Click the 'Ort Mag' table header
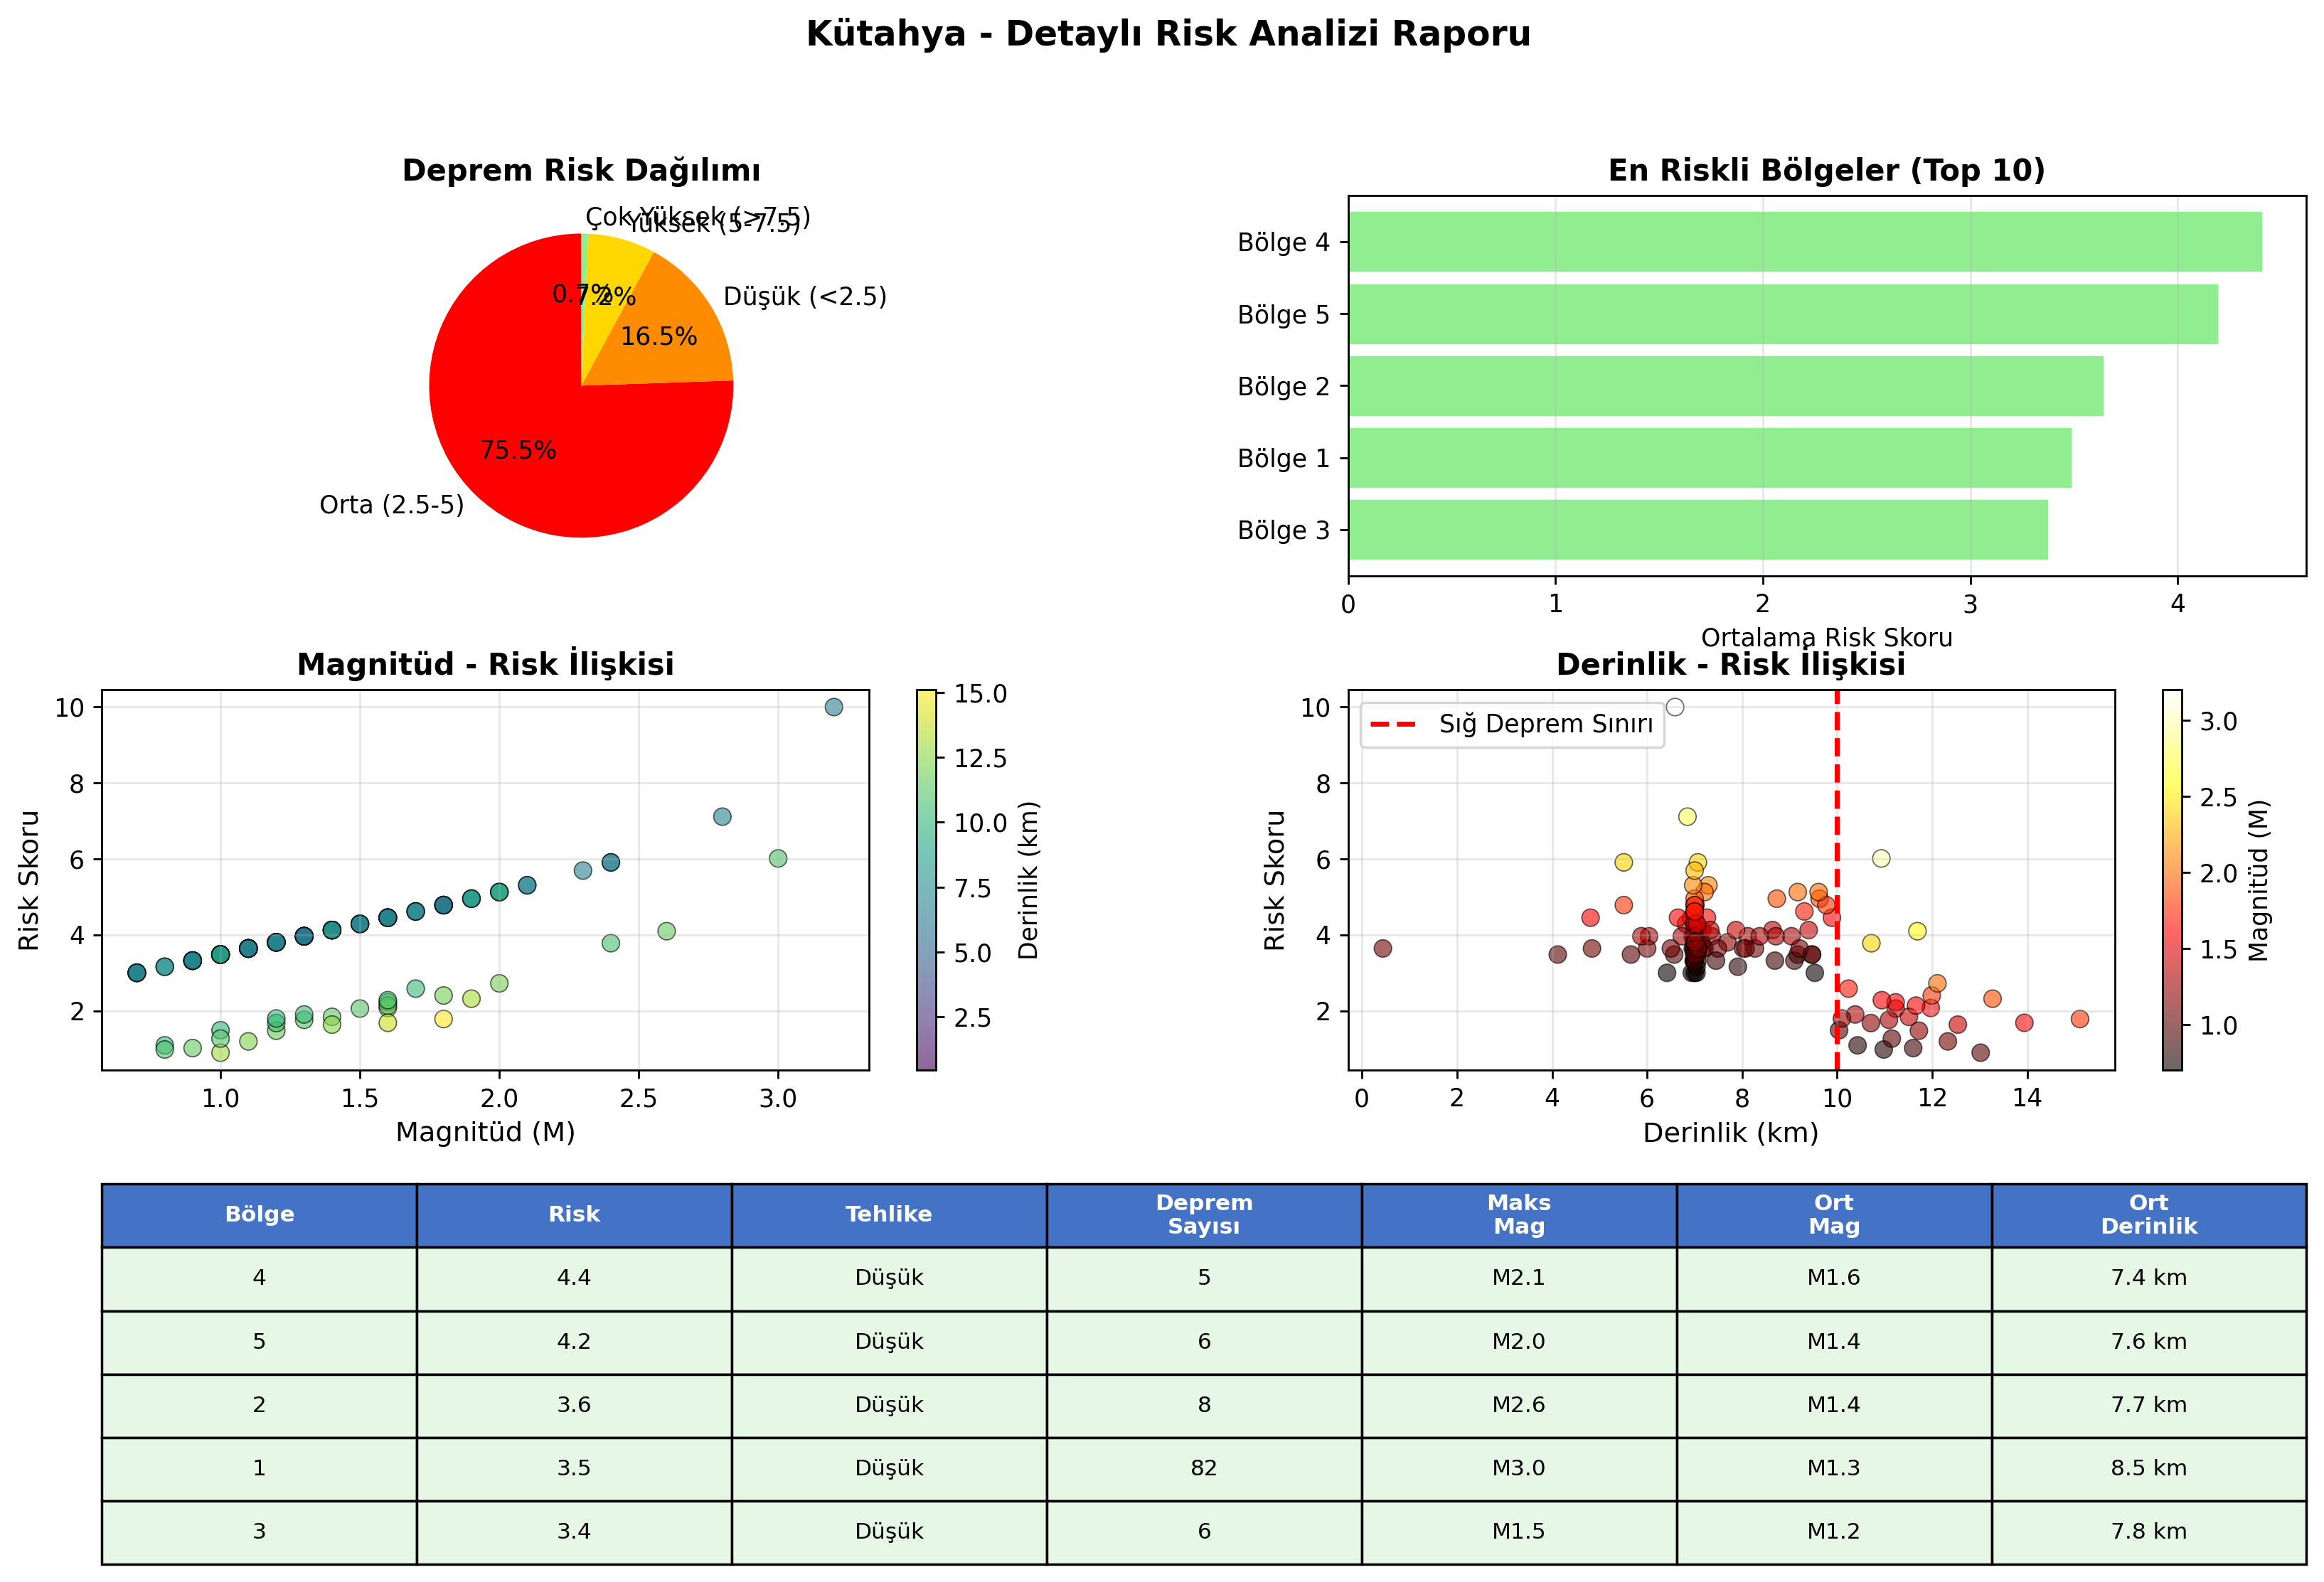 pos(1834,1215)
